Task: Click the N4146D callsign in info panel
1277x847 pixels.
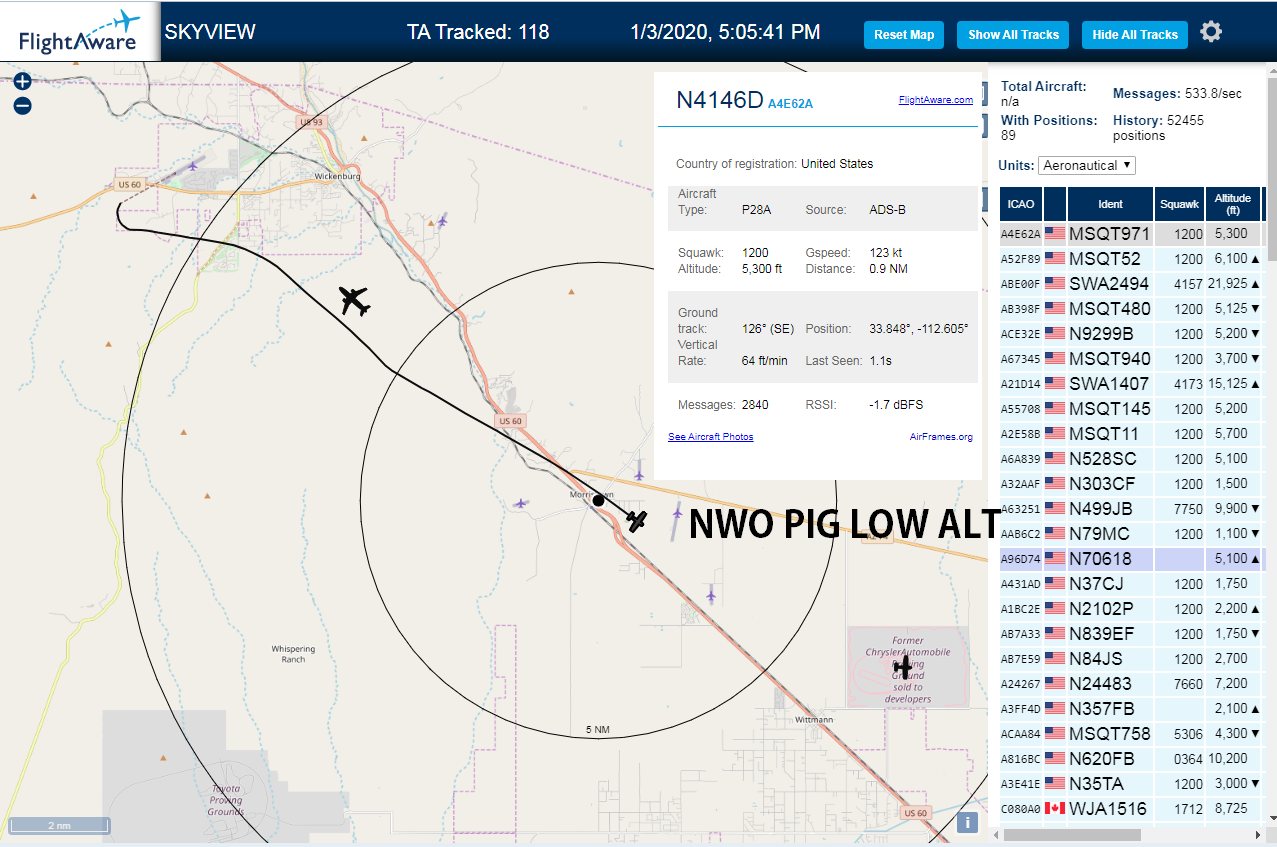Action: click(x=720, y=100)
